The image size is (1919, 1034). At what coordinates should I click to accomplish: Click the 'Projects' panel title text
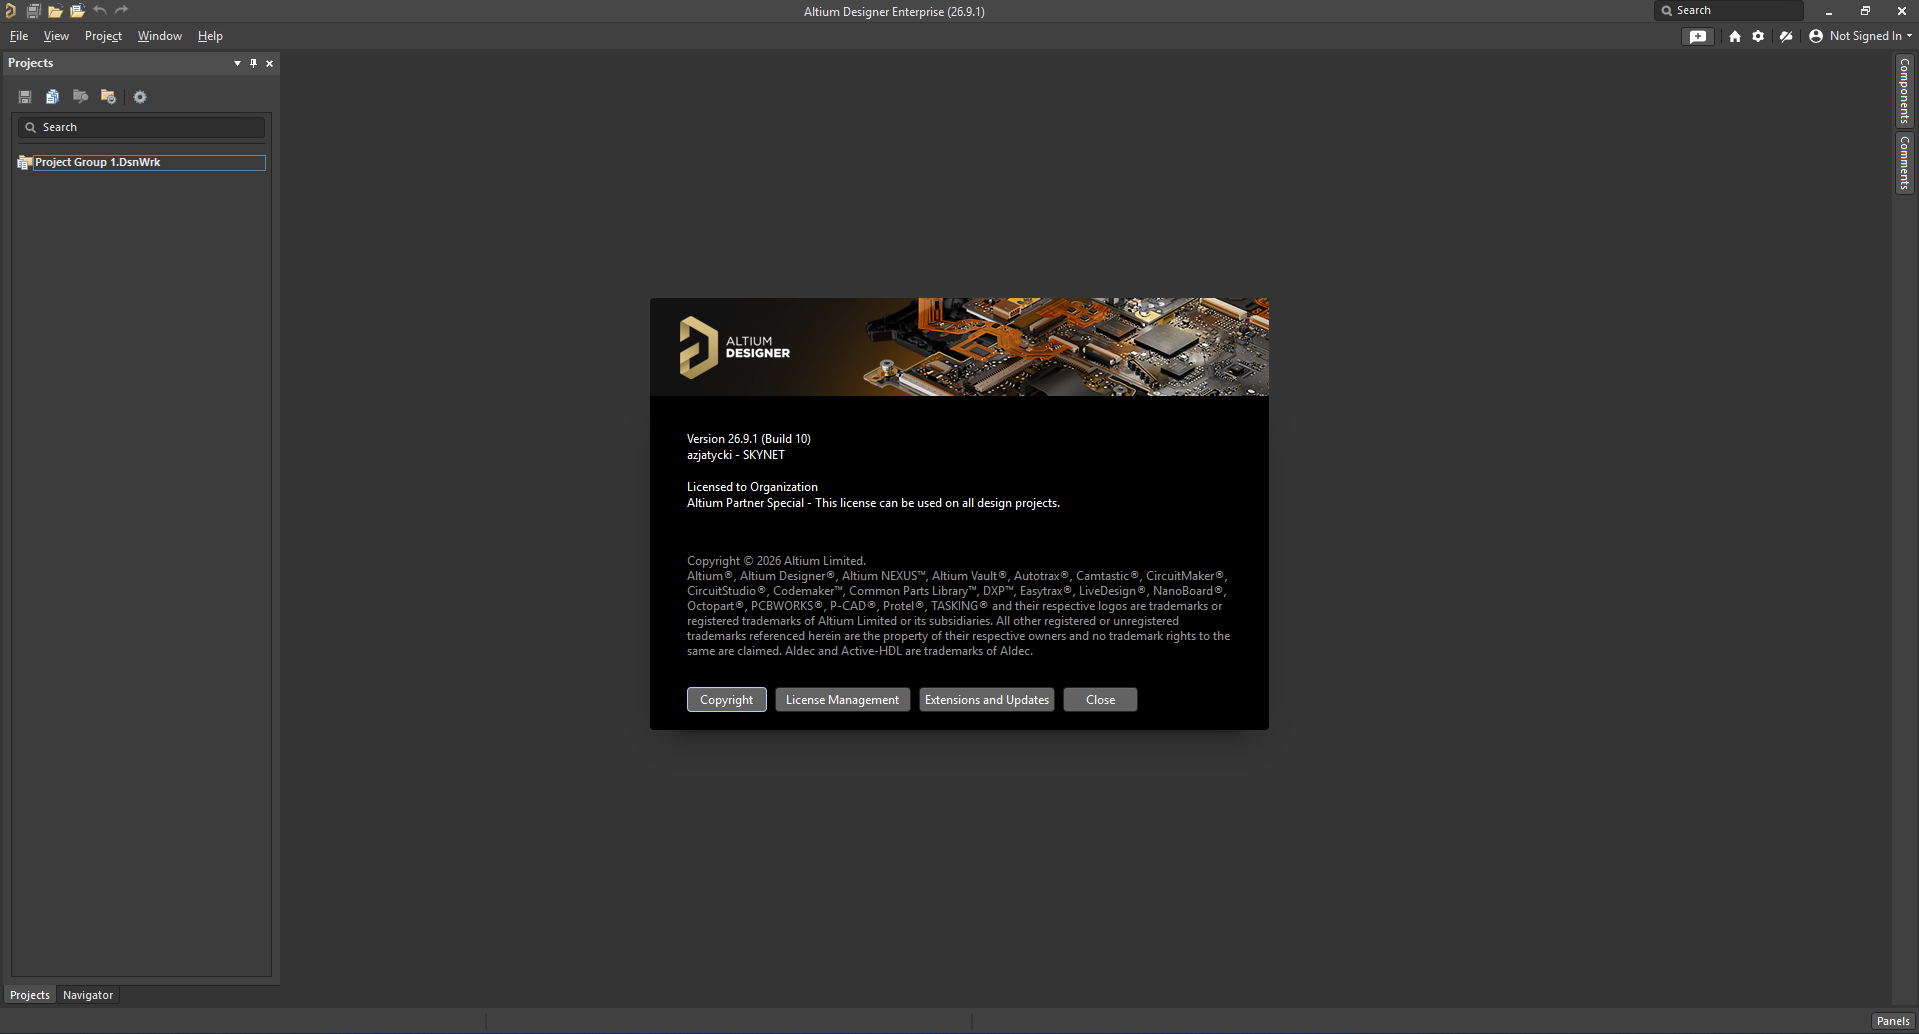(31, 63)
